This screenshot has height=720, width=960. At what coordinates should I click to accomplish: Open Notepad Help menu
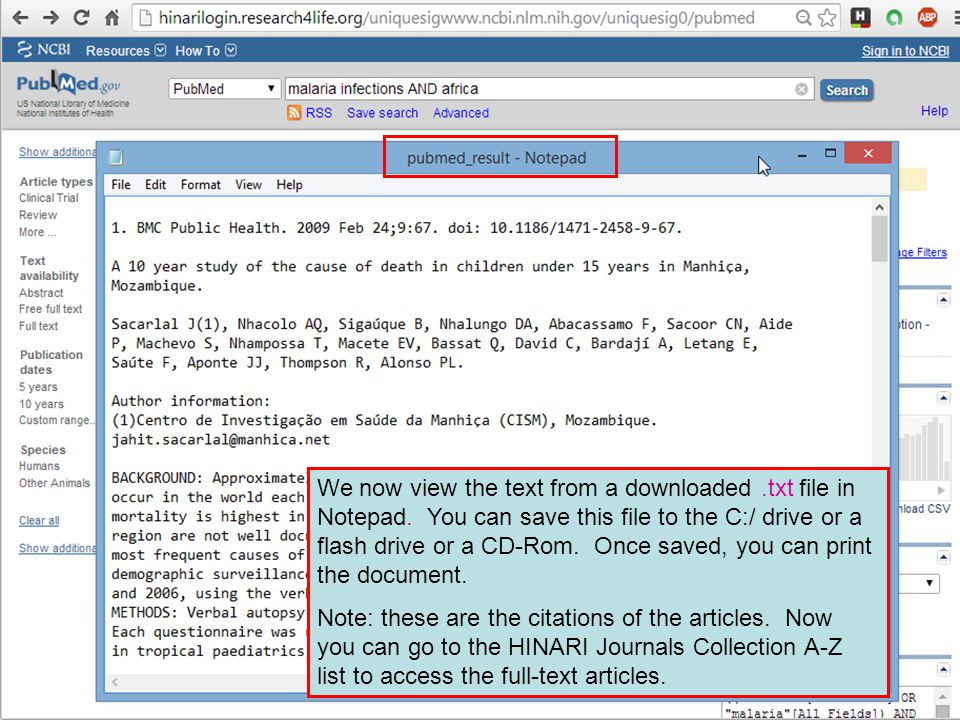[x=289, y=185]
